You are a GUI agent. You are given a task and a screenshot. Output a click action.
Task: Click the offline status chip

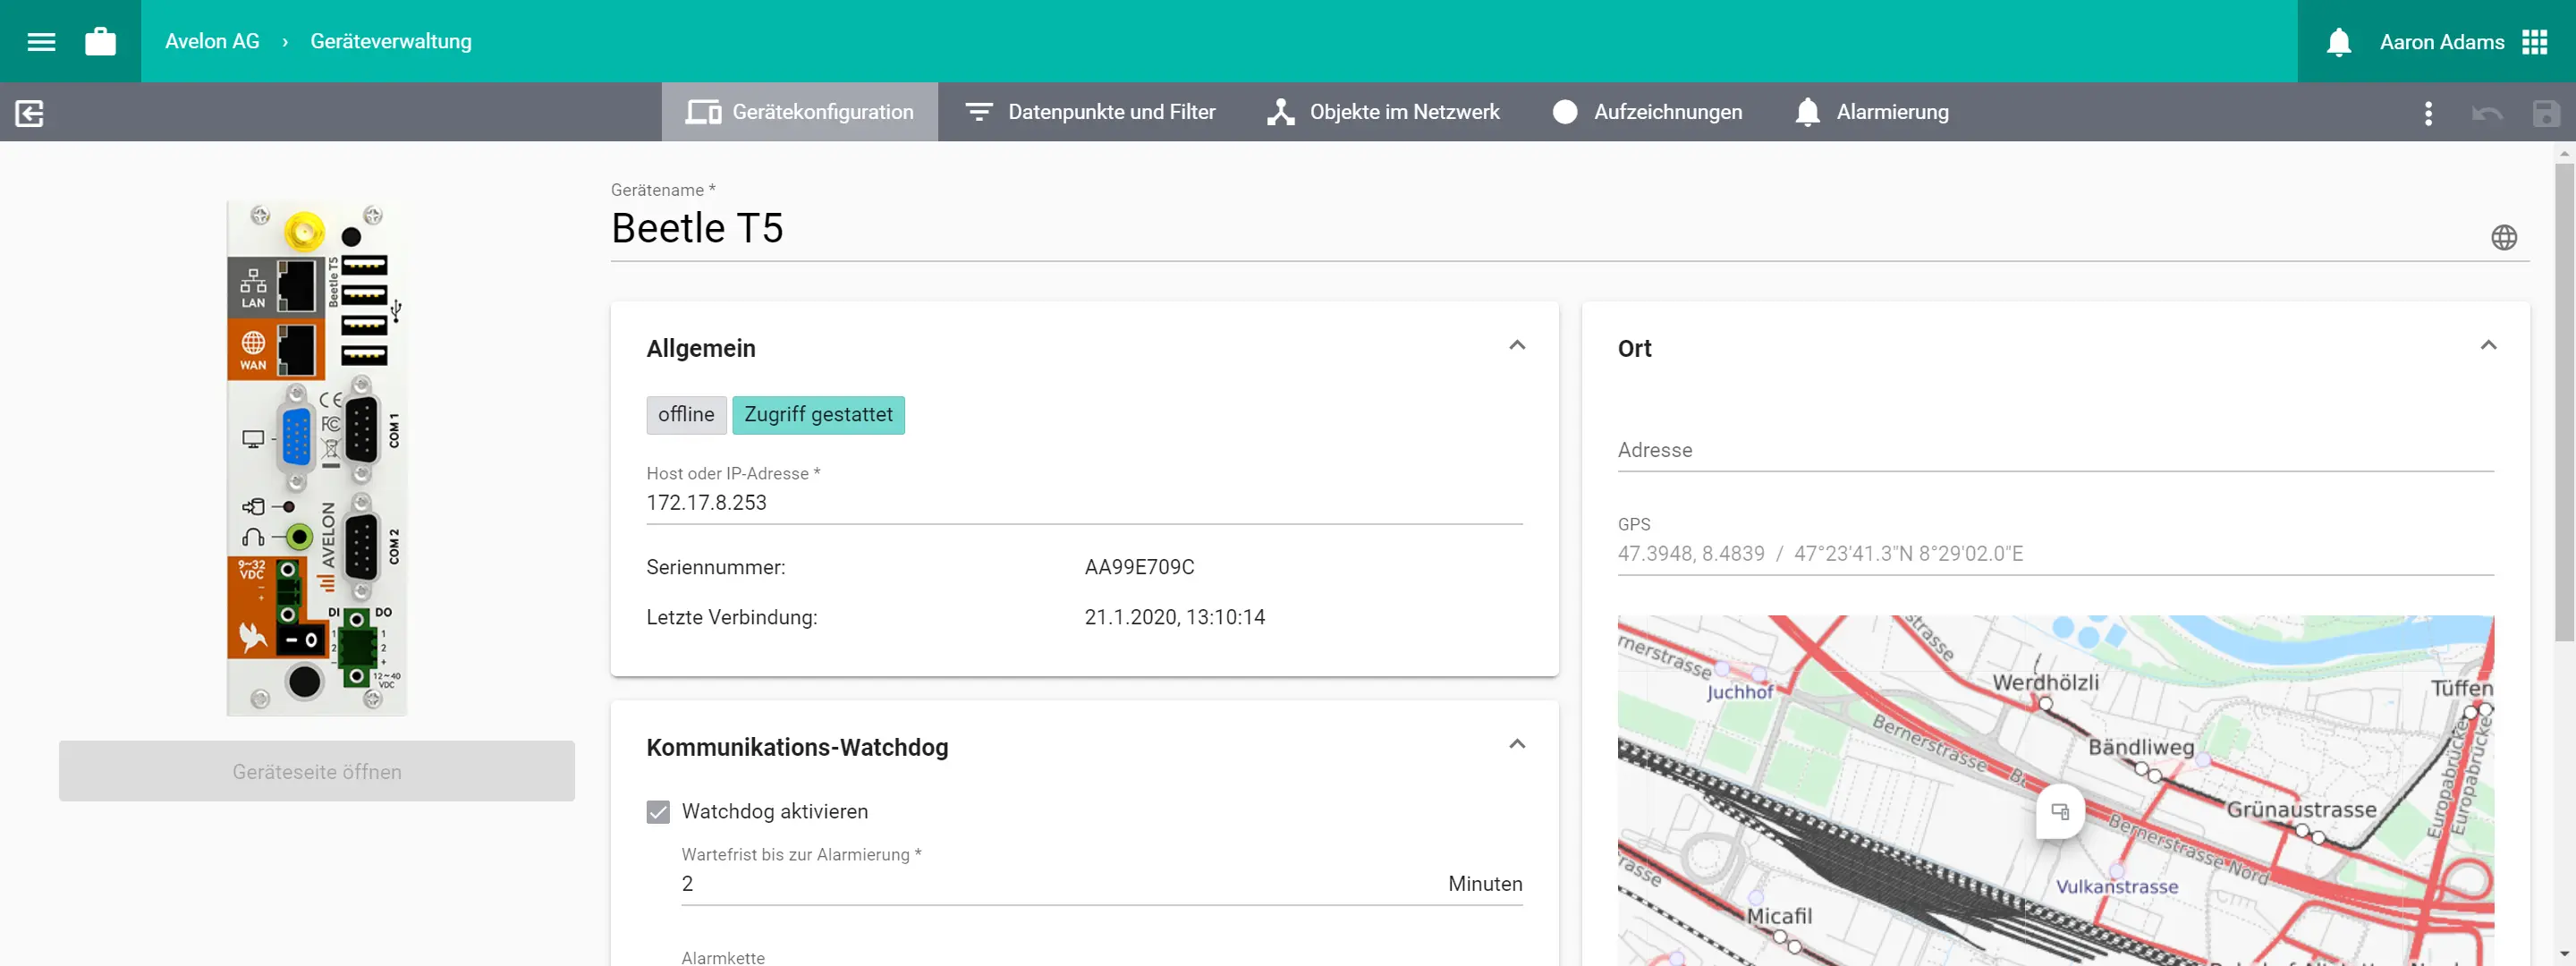point(686,415)
